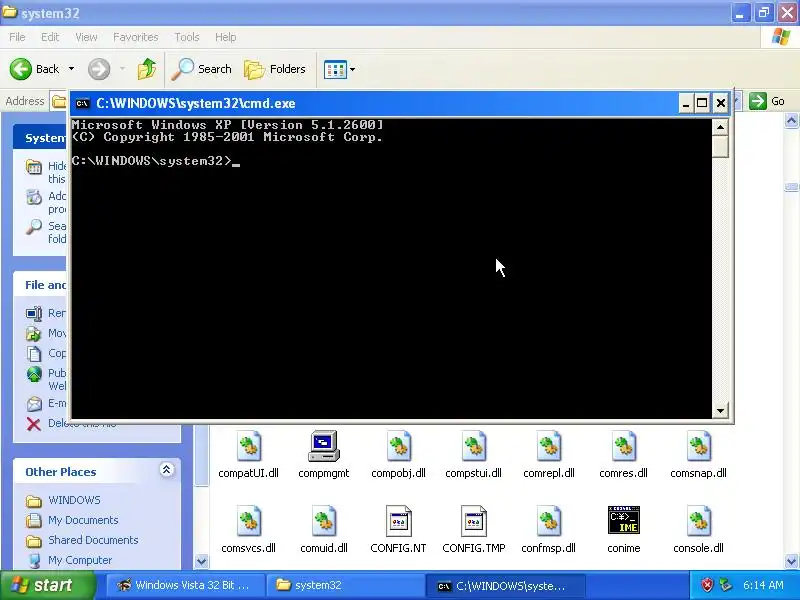Select the confmsp.dll file icon
The height and width of the screenshot is (600, 800).
[x=548, y=521]
